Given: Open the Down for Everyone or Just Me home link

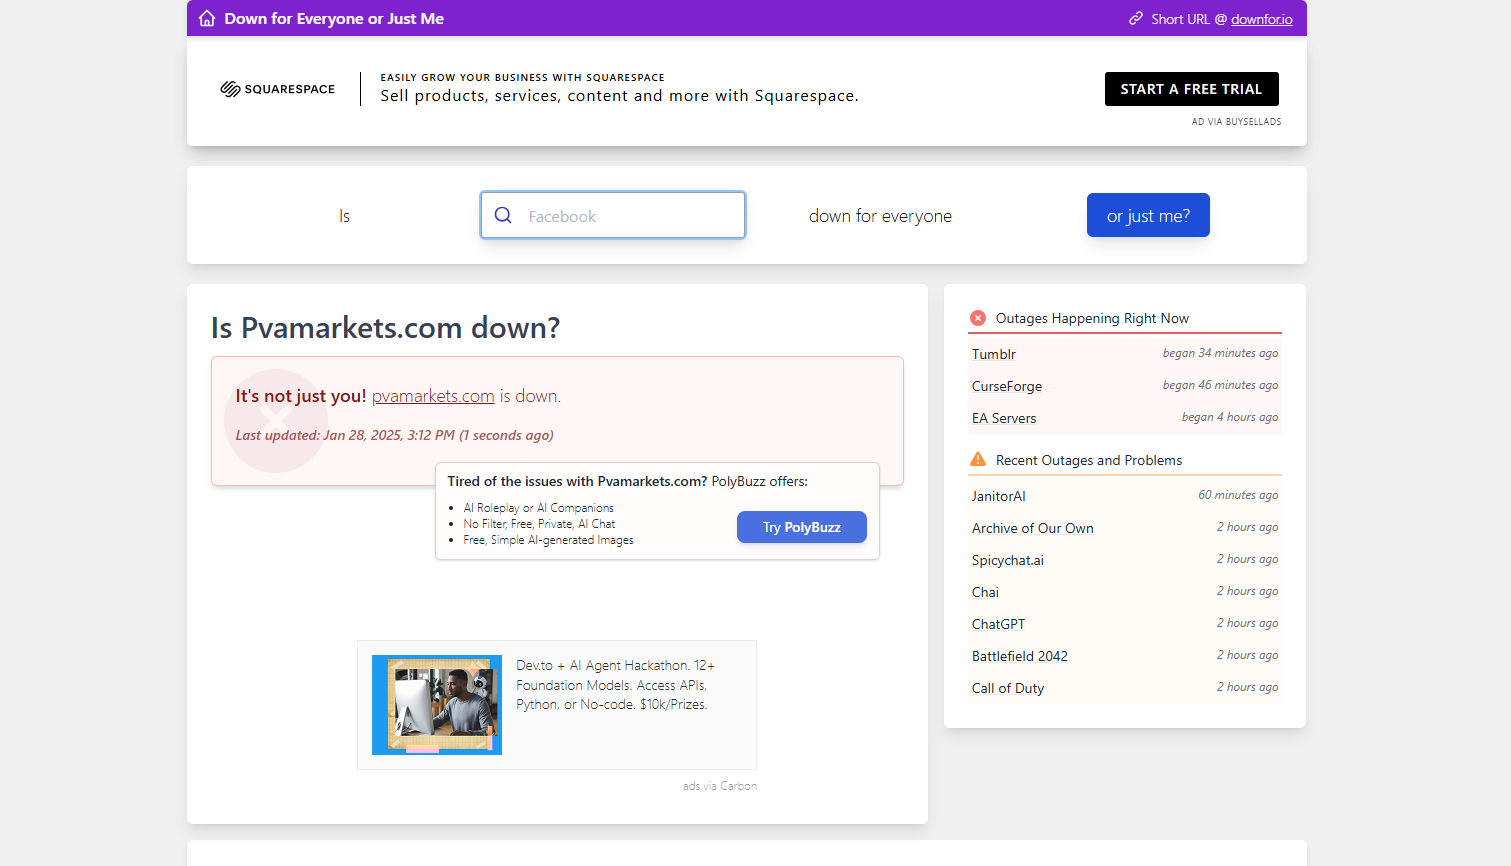Looking at the screenshot, I should (x=334, y=19).
